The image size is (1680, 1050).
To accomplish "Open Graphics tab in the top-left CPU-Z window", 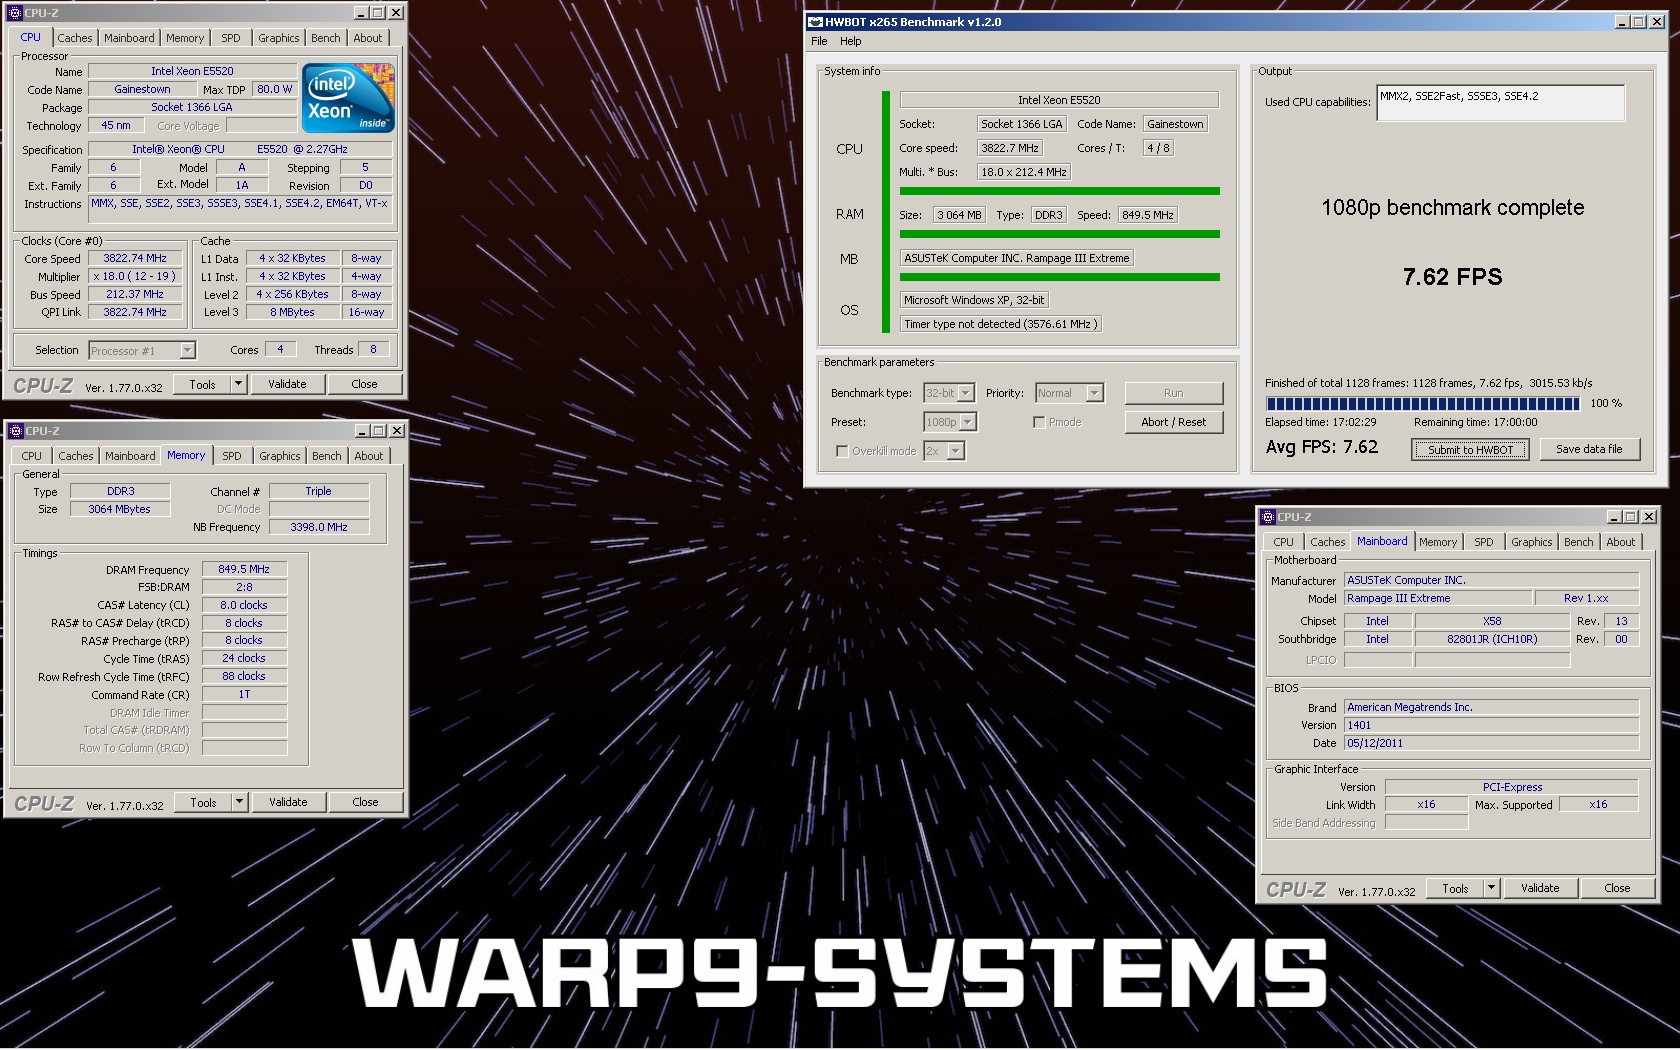I will pyautogui.click(x=279, y=38).
